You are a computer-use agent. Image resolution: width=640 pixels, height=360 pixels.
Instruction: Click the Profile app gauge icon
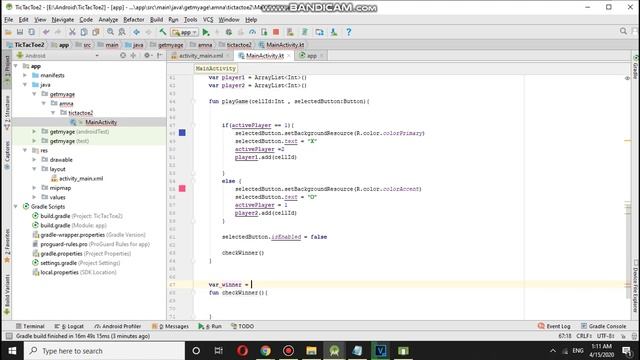click(x=252, y=32)
